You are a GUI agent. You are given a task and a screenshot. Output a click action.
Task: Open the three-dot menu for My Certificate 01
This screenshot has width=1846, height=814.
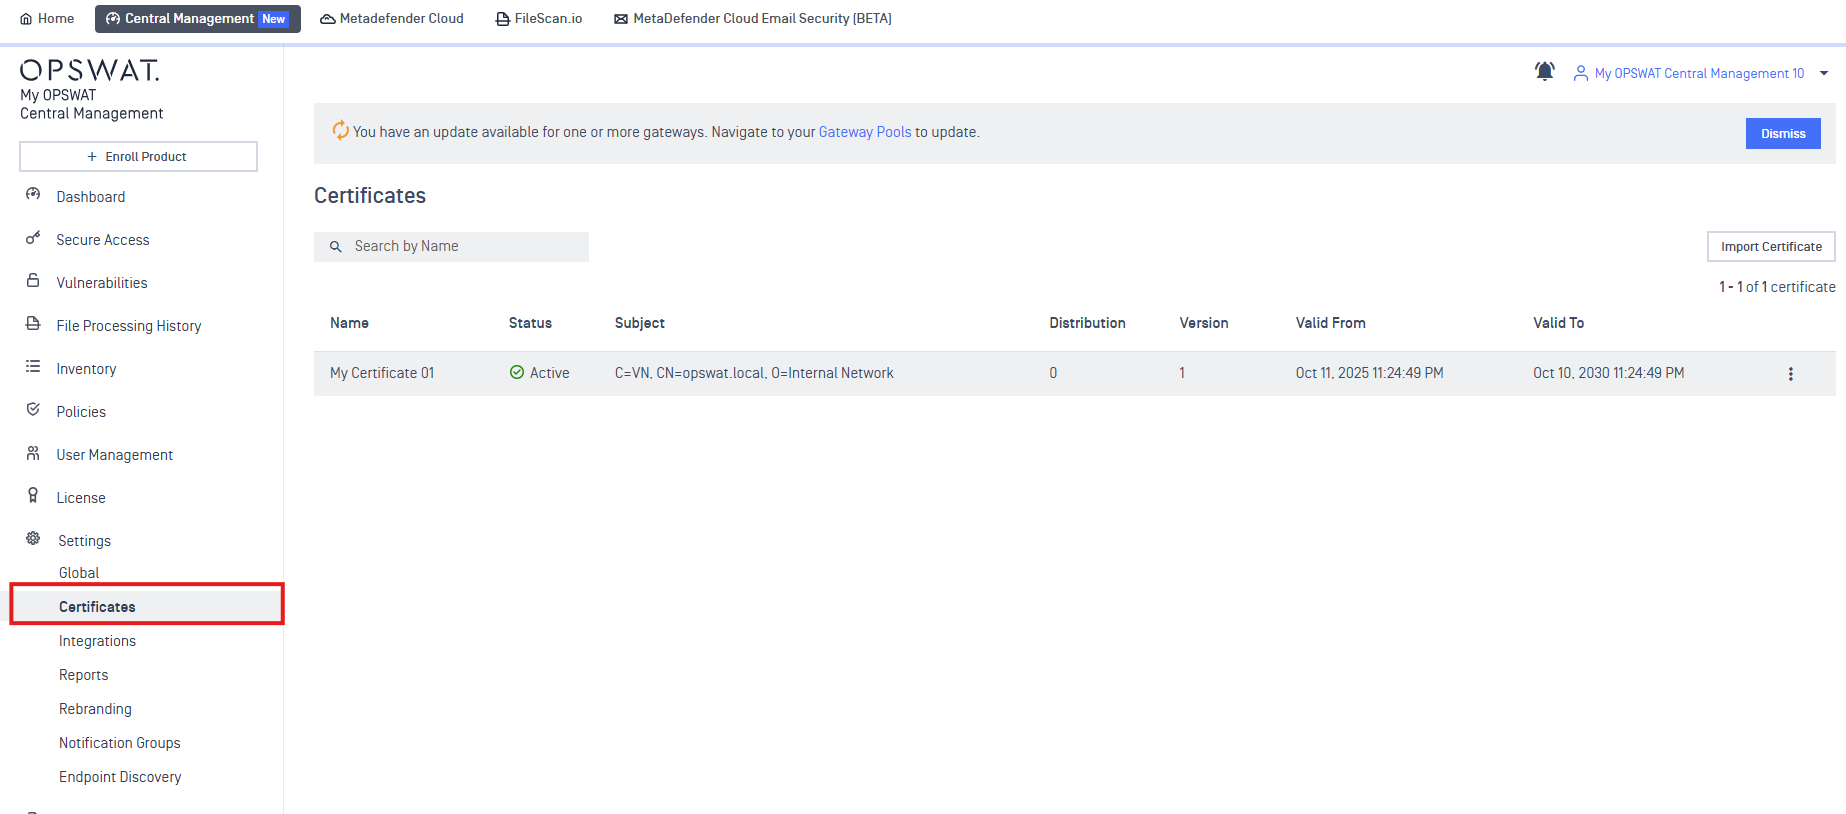(x=1790, y=374)
